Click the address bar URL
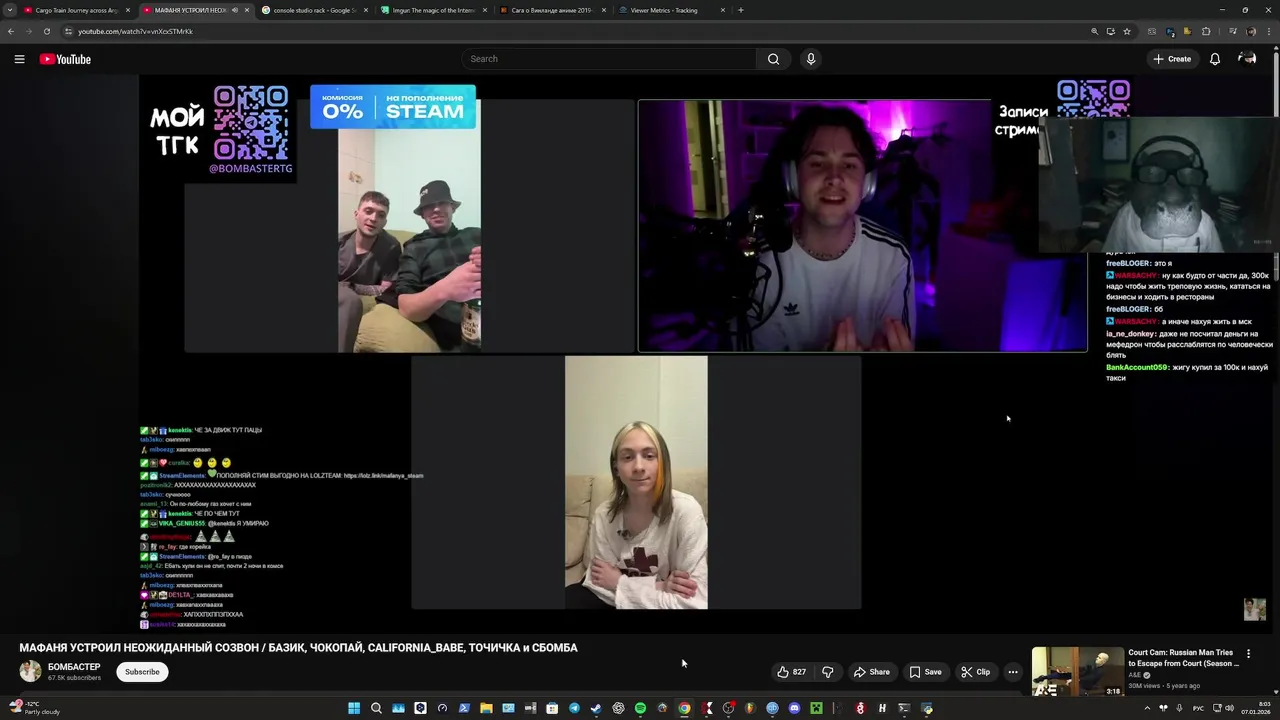Viewport: 1280px width, 720px height. click(x=135, y=31)
